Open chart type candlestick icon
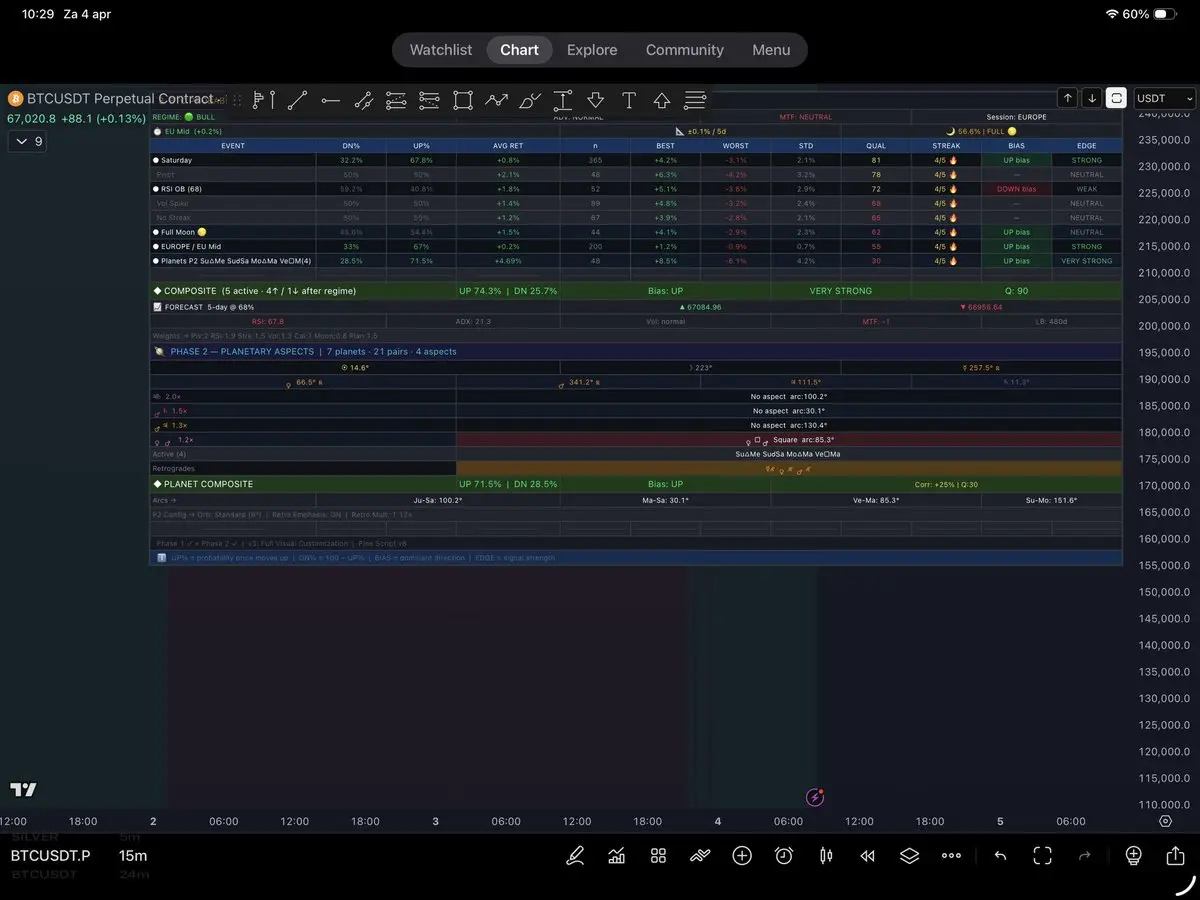 click(826, 856)
